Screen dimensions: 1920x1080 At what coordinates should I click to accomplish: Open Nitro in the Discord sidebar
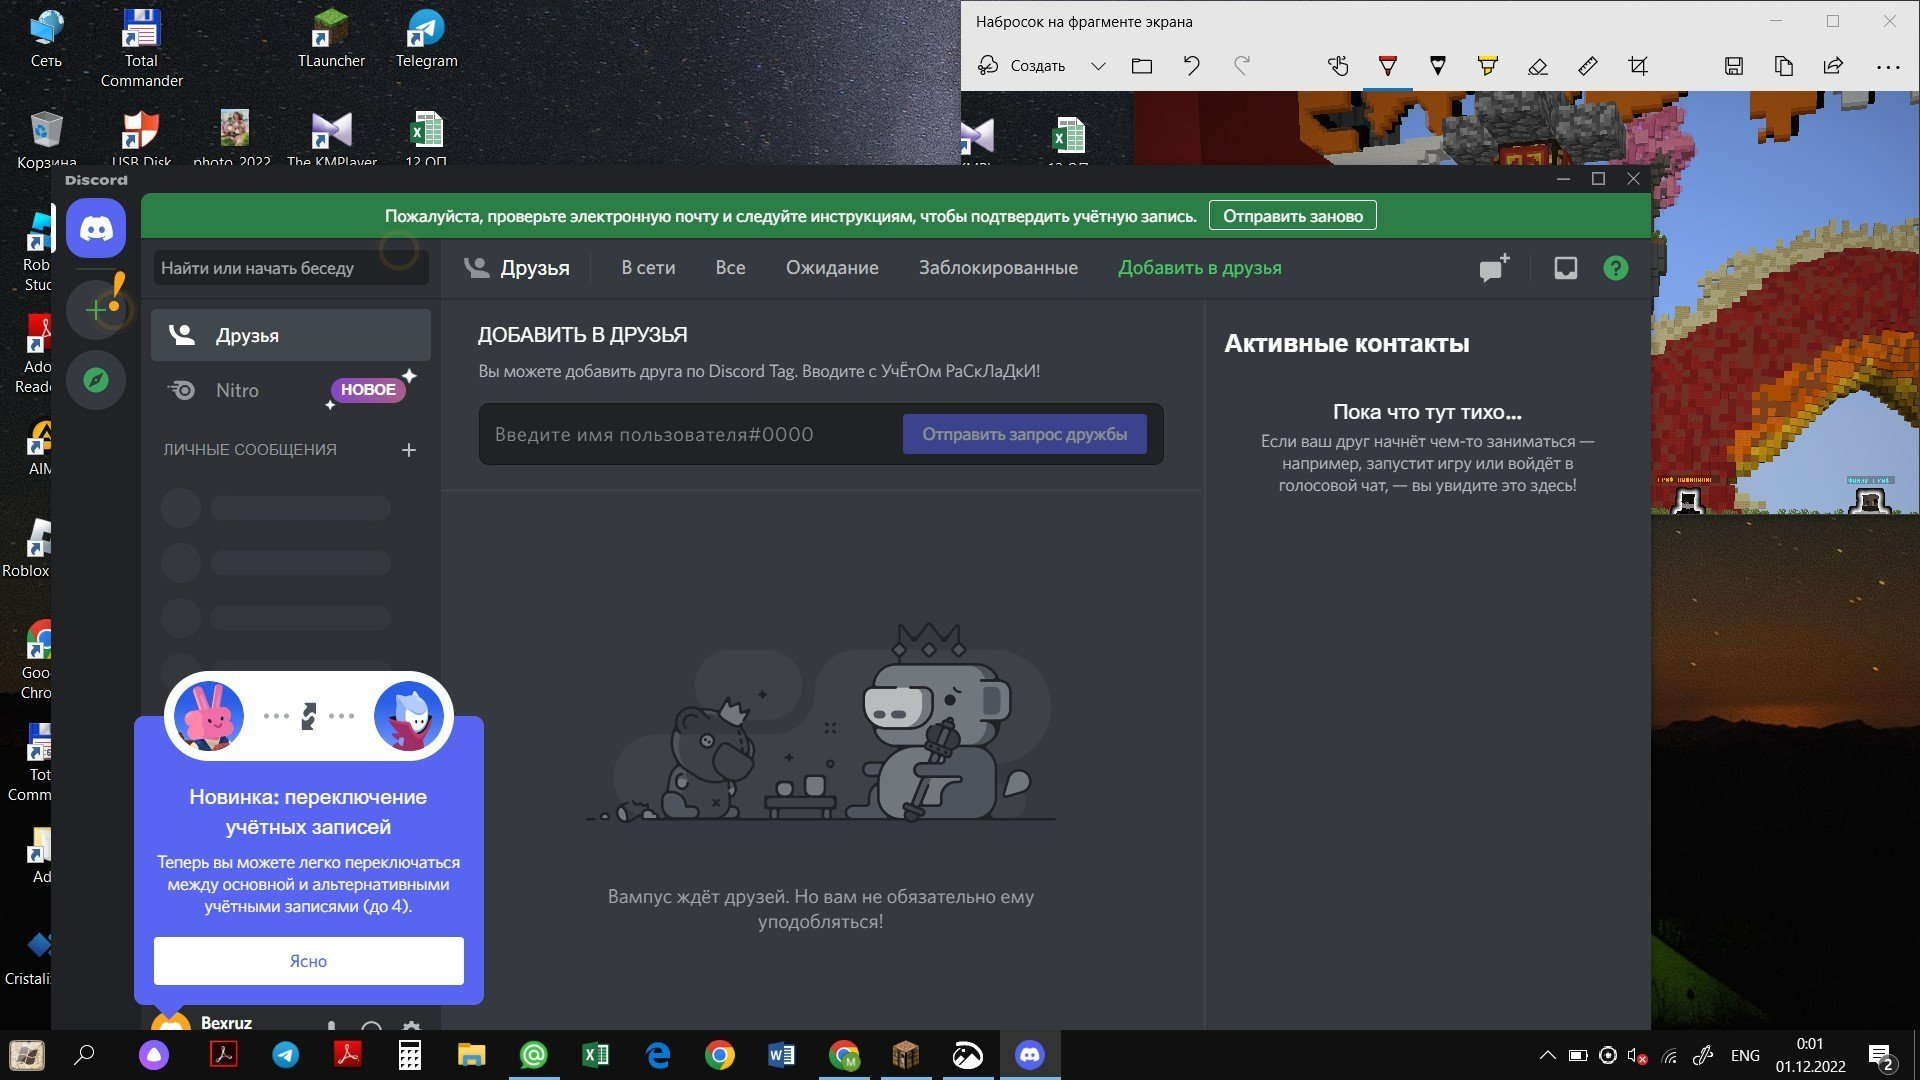click(291, 390)
